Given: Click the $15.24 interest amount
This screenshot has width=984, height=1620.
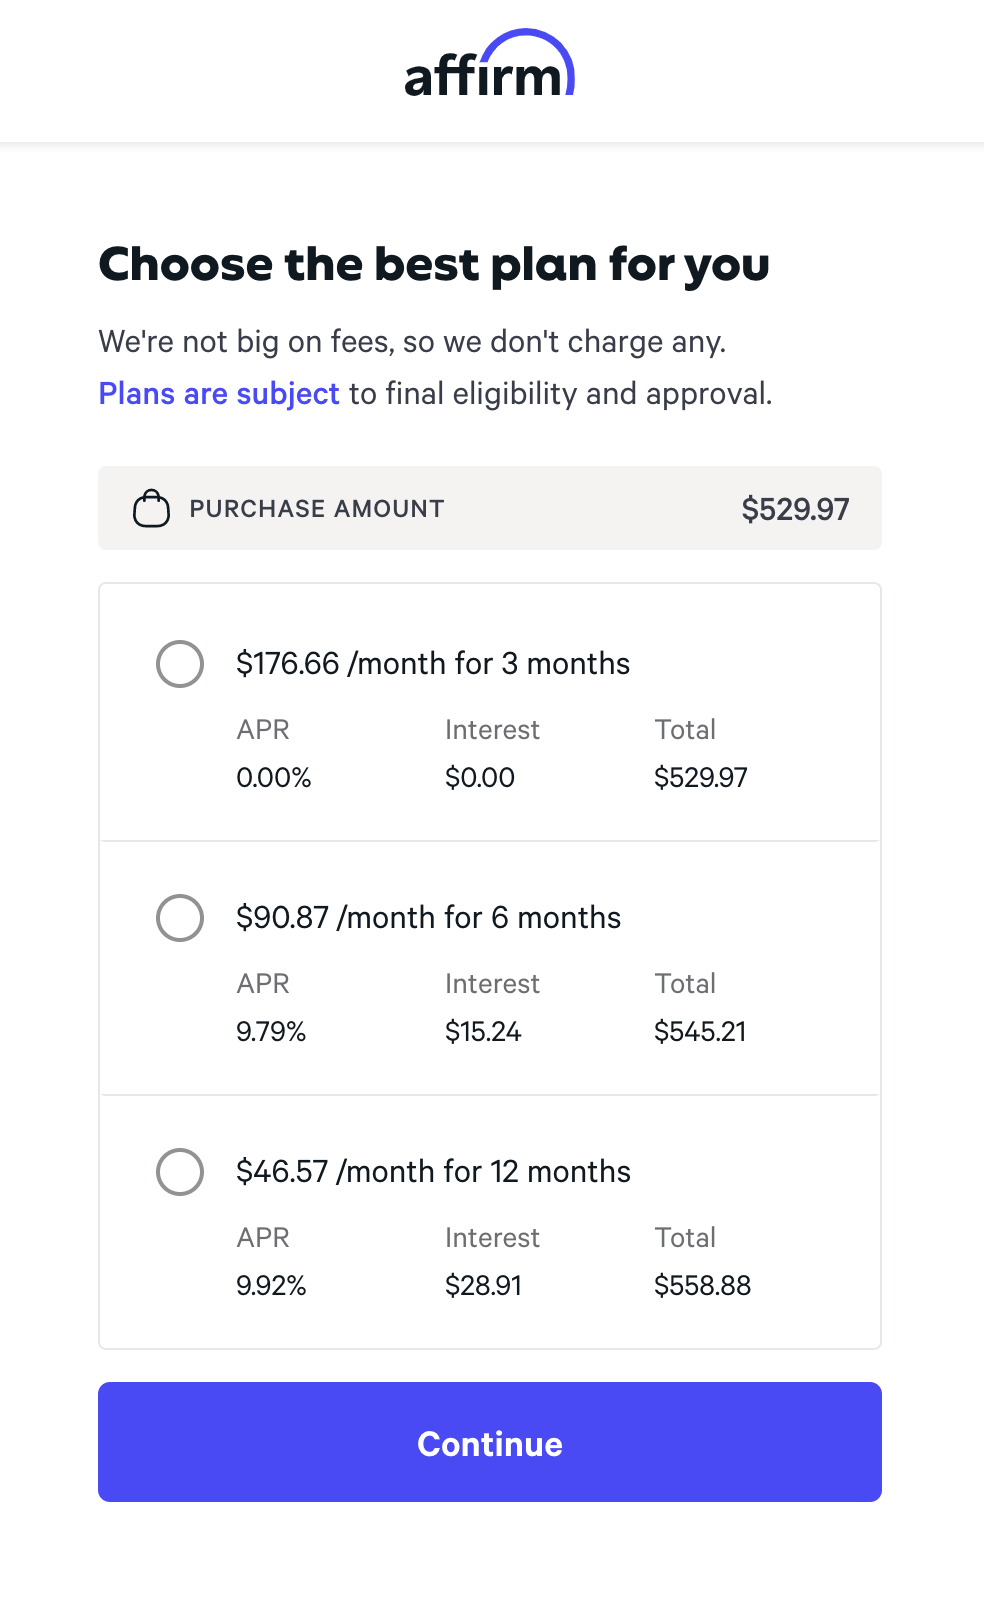Looking at the screenshot, I should tap(483, 1032).
